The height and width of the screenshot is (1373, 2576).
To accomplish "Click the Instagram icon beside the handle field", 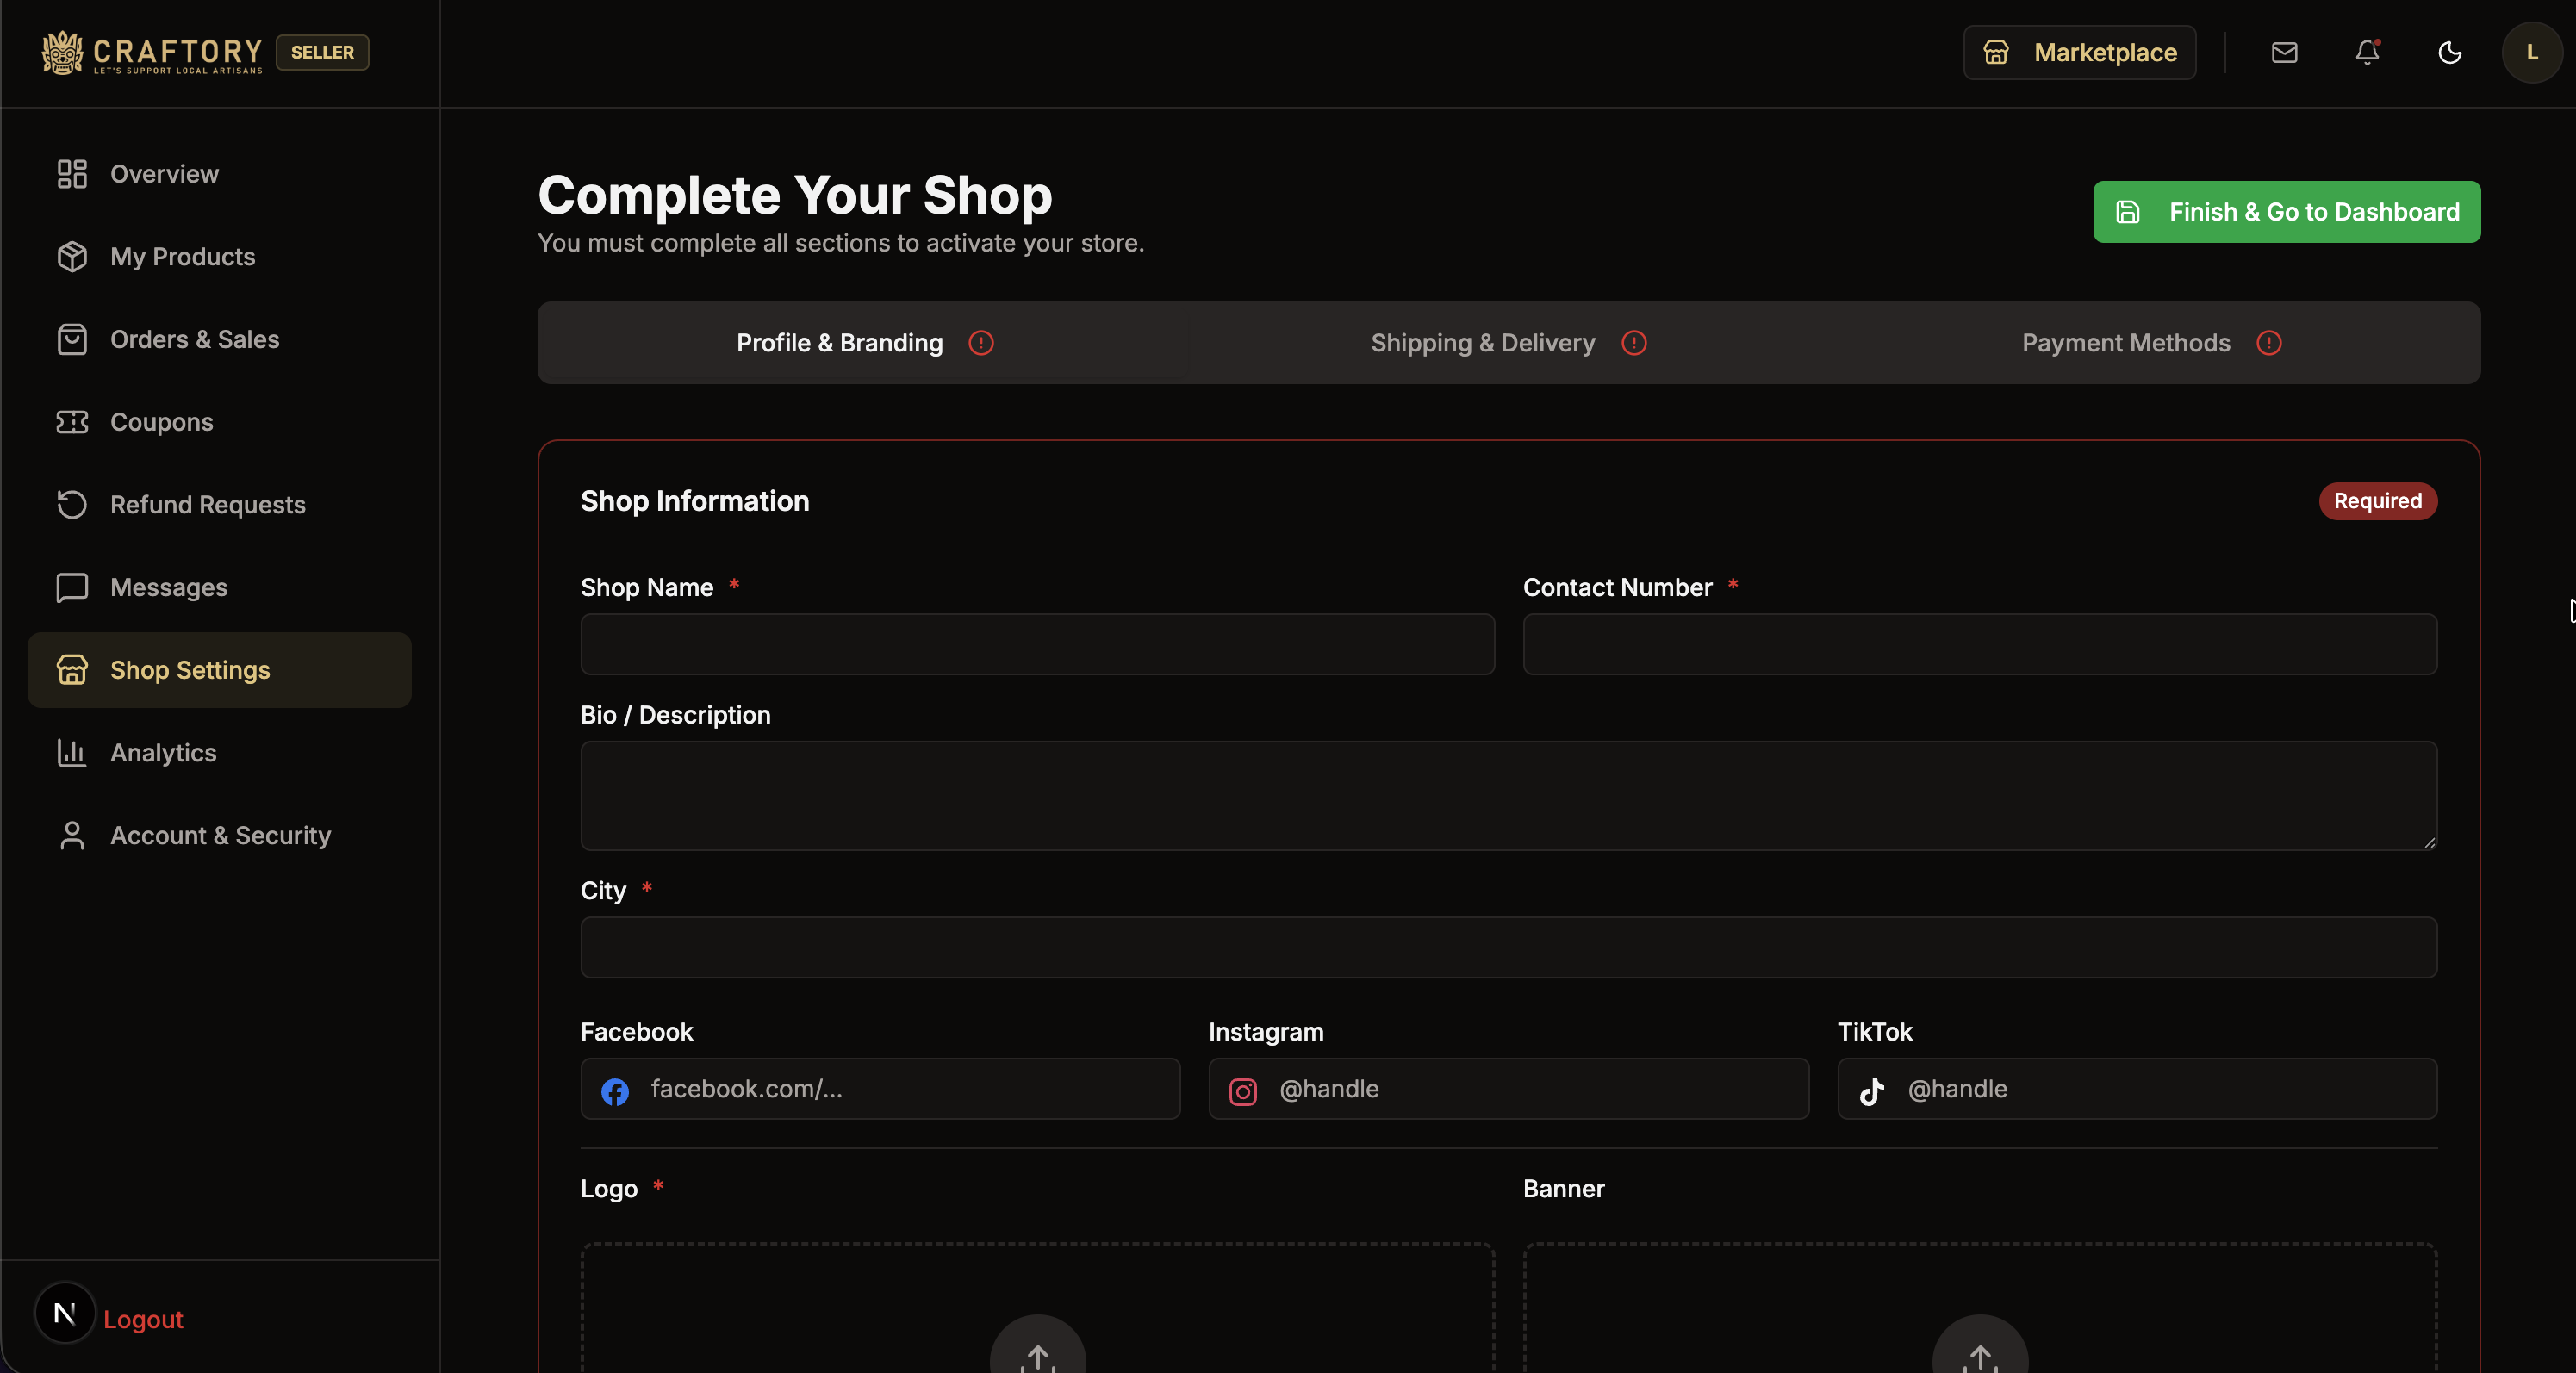I will pos(1243,1091).
